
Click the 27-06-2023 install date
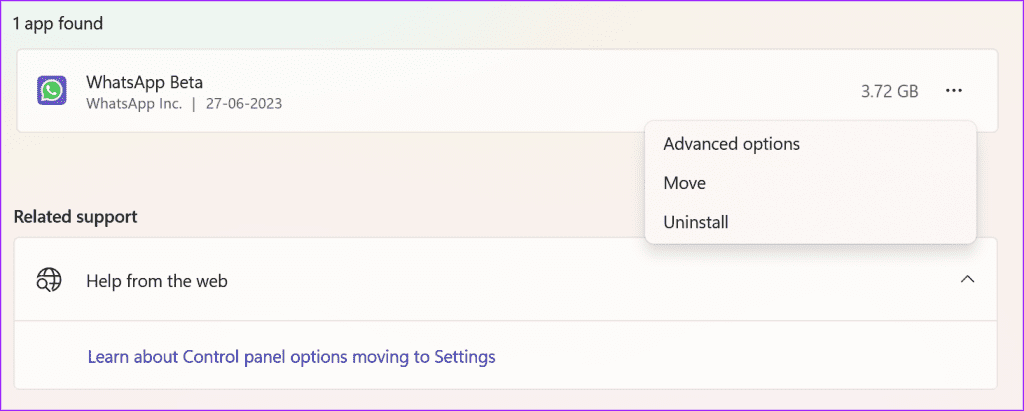pos(244,103)
